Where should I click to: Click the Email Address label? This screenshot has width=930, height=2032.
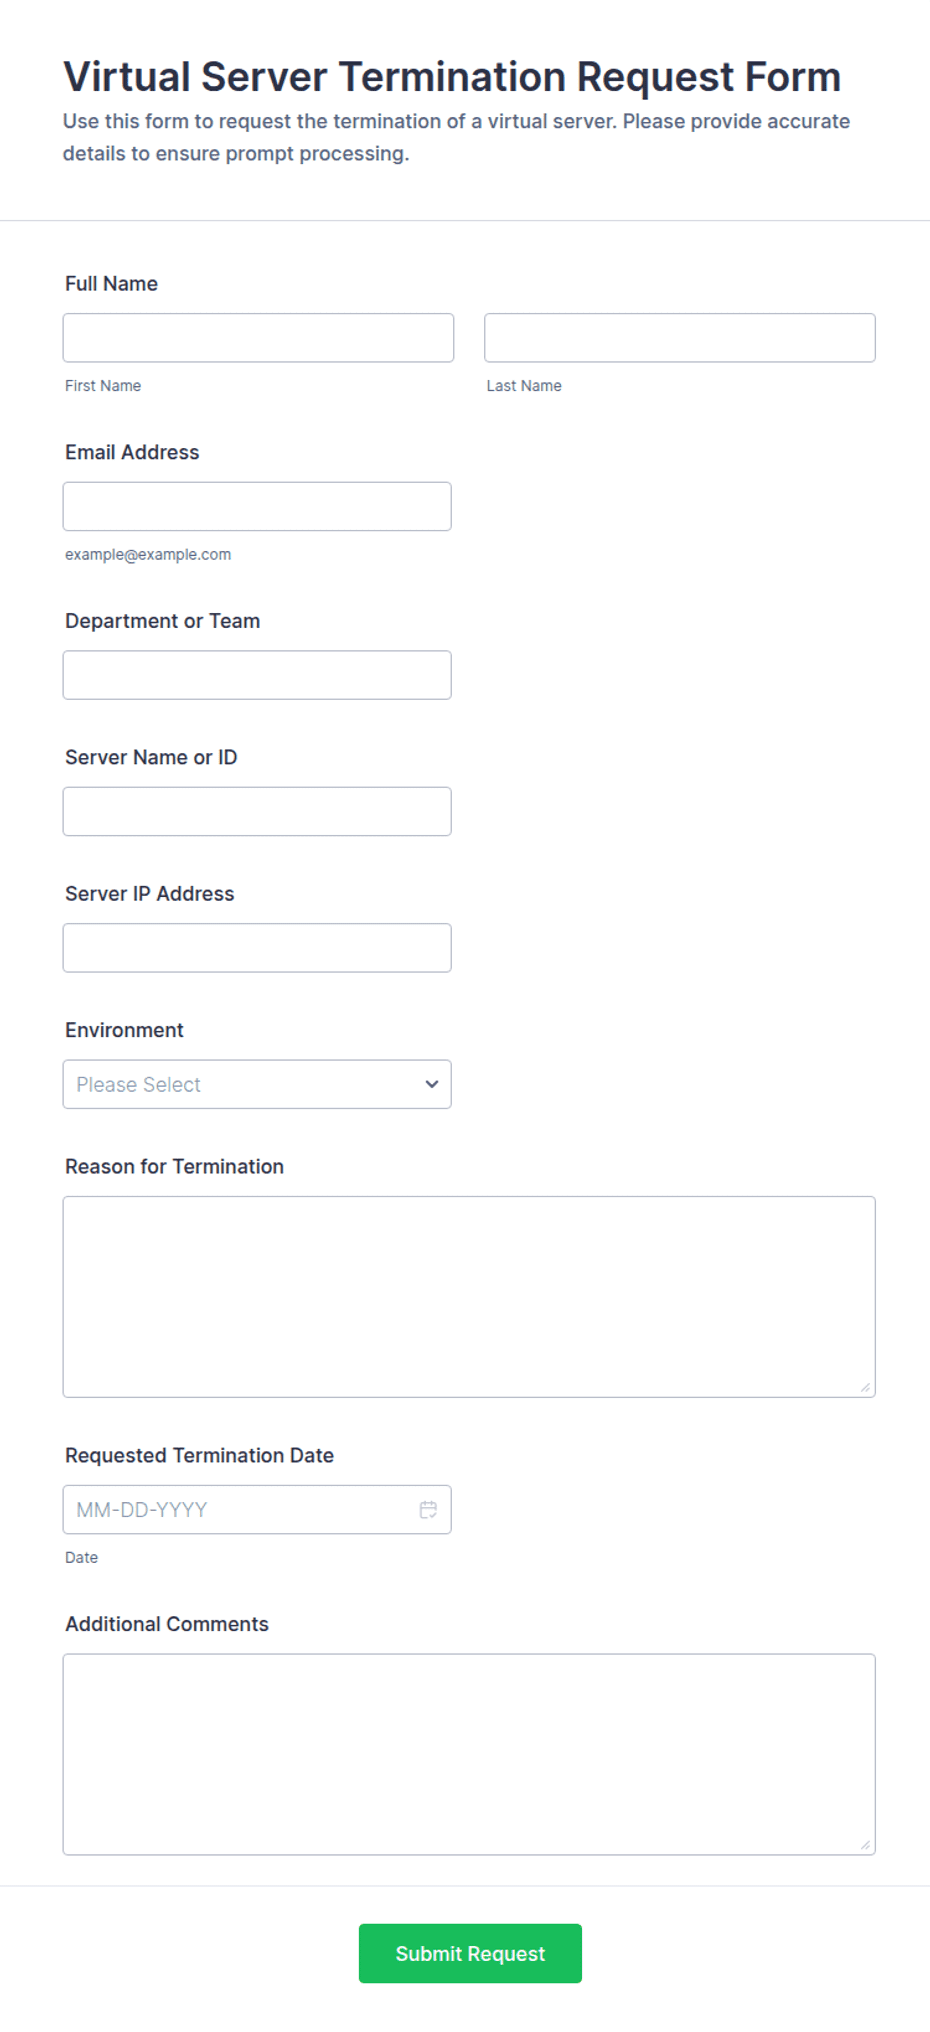tap(132, 452)
